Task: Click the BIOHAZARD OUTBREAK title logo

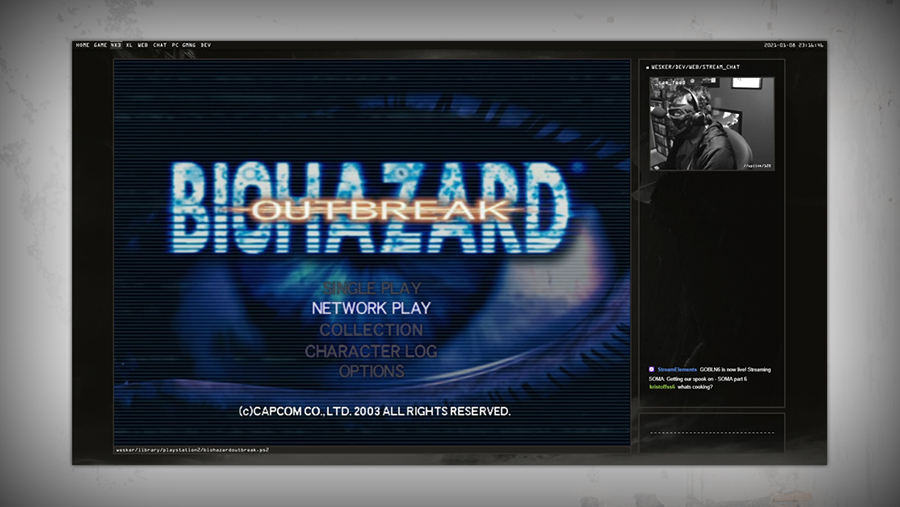Action: coord(370,208)
